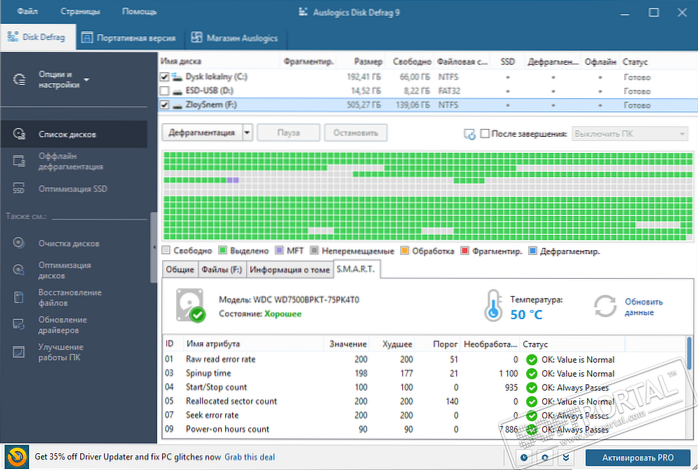Expand the Опции и настройки arrow
Image resolution: width=698 pixels, height=470 pixels.
tap(86, 79)
